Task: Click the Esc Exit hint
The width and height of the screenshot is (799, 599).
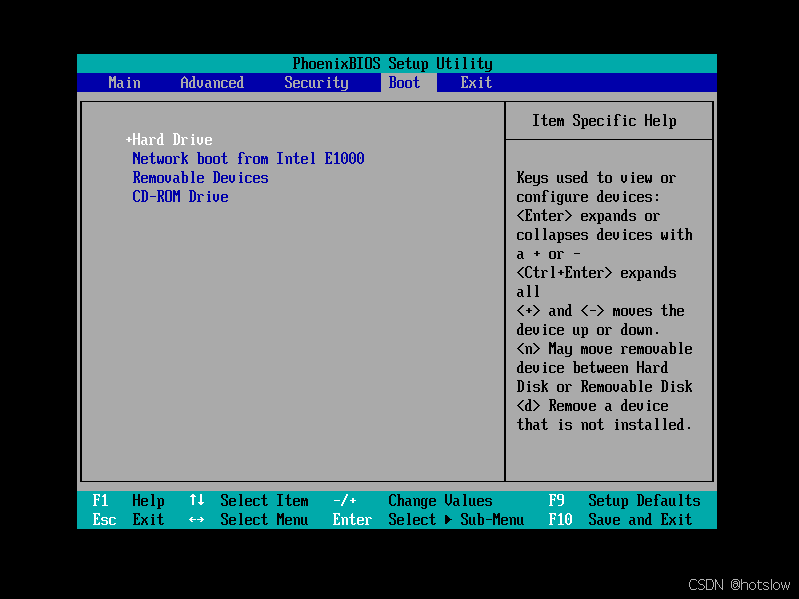Action: 128,520
